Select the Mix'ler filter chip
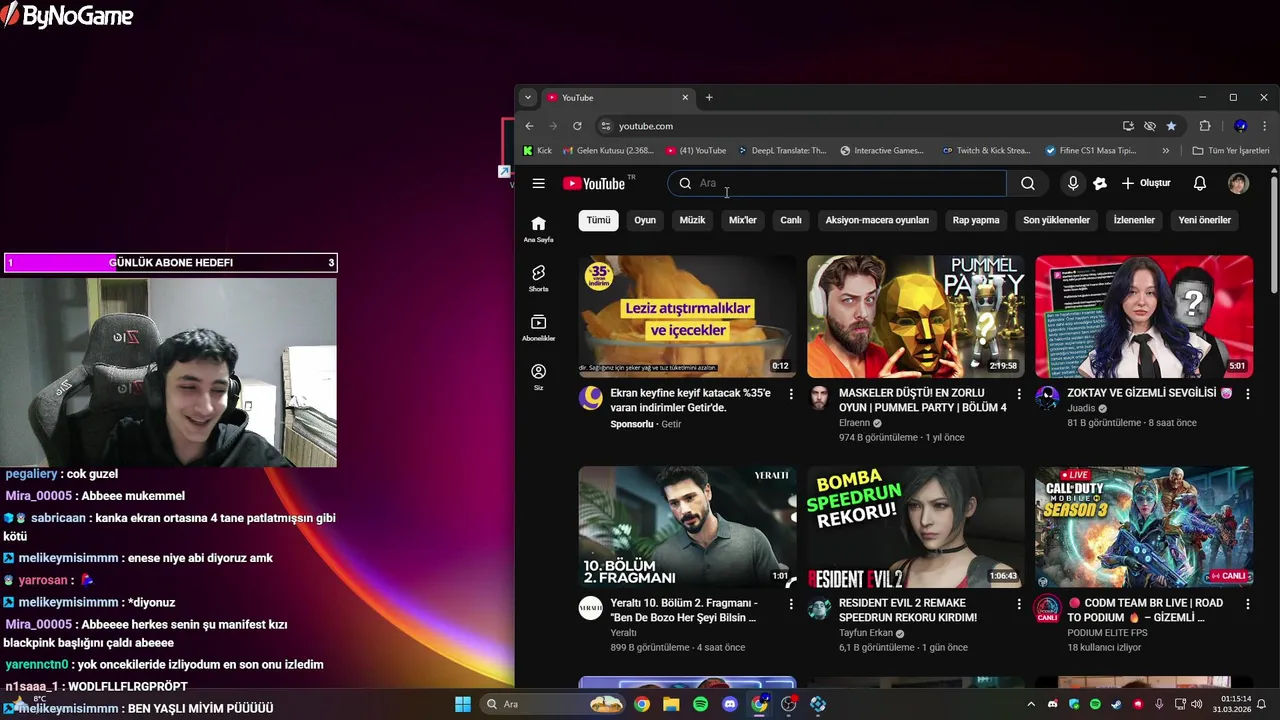 click(x=743, y=220)
